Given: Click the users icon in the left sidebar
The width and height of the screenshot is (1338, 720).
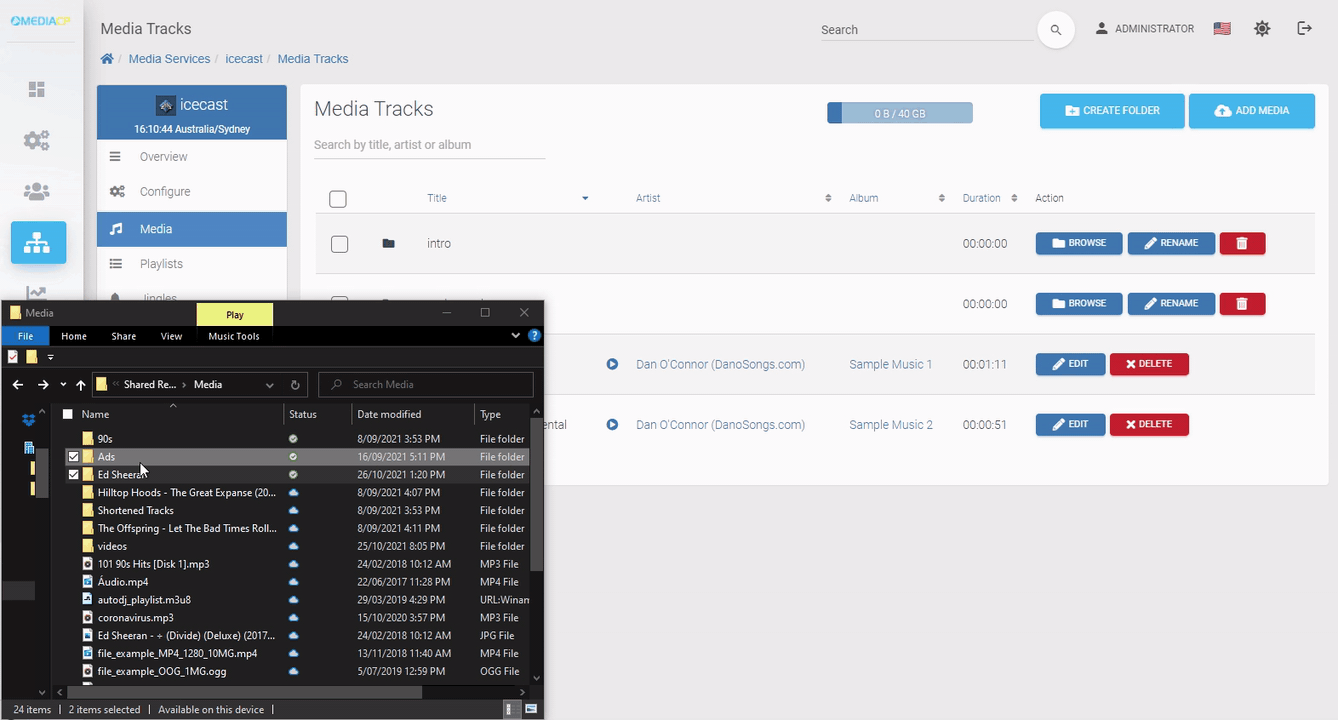Looking at the screenshot, I should coord(36,191).
